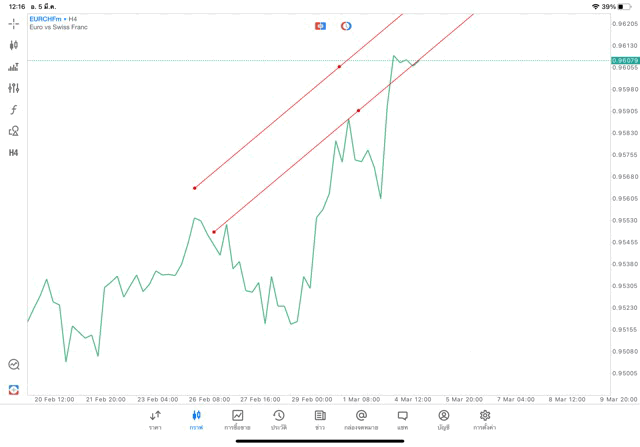Switch to the ราคา (Quotes) tab
640x447 pixels.
point(155,419)
